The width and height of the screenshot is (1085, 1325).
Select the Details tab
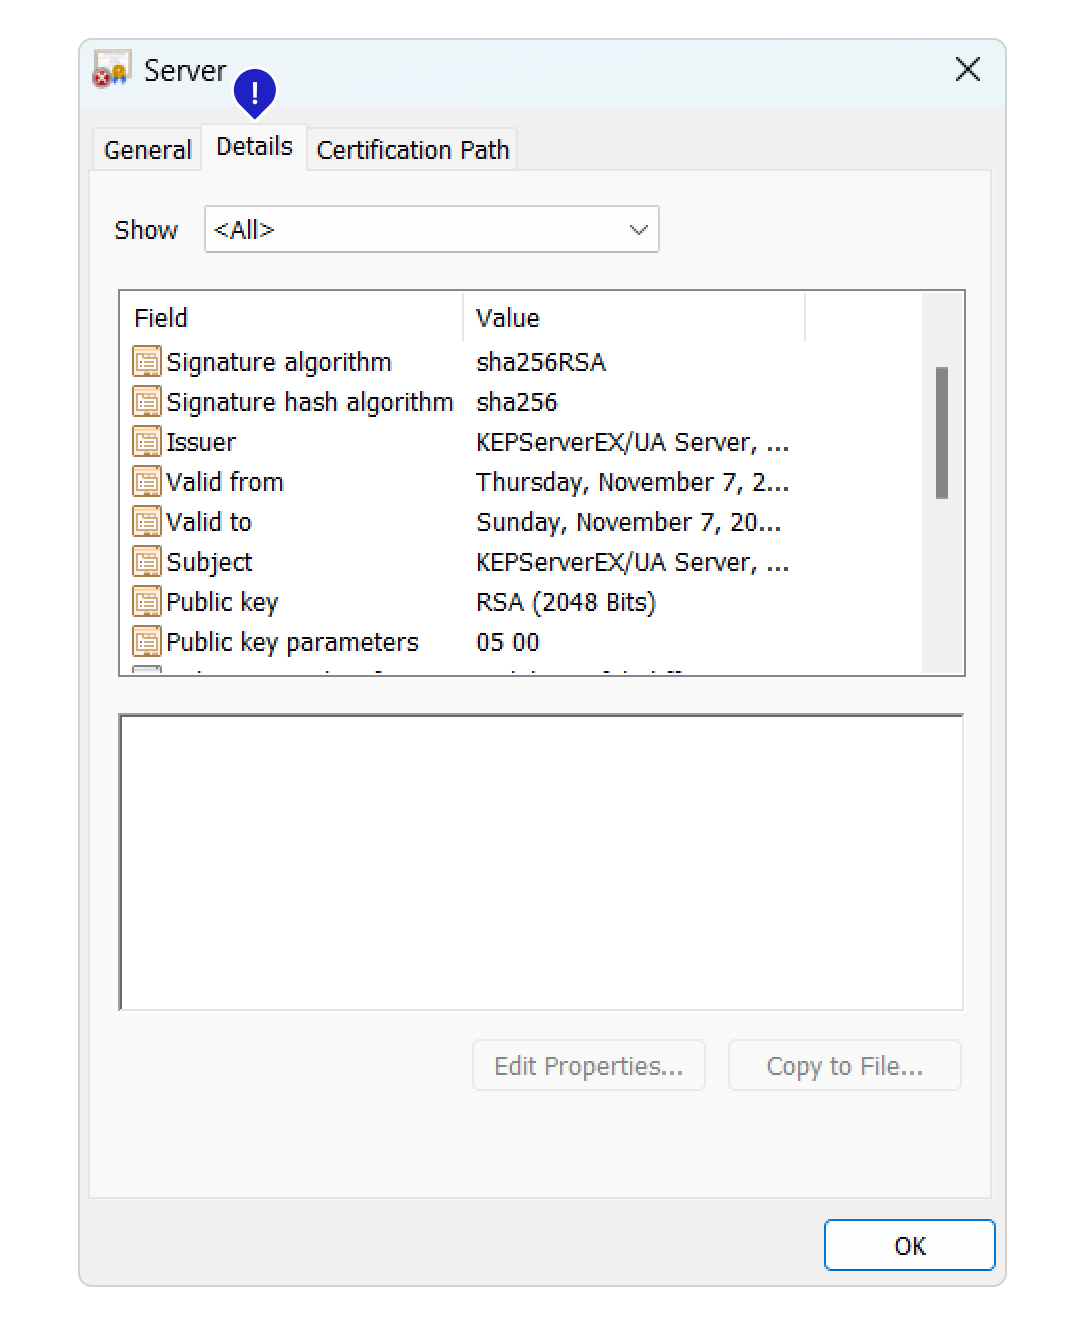(x=254, y=147)
